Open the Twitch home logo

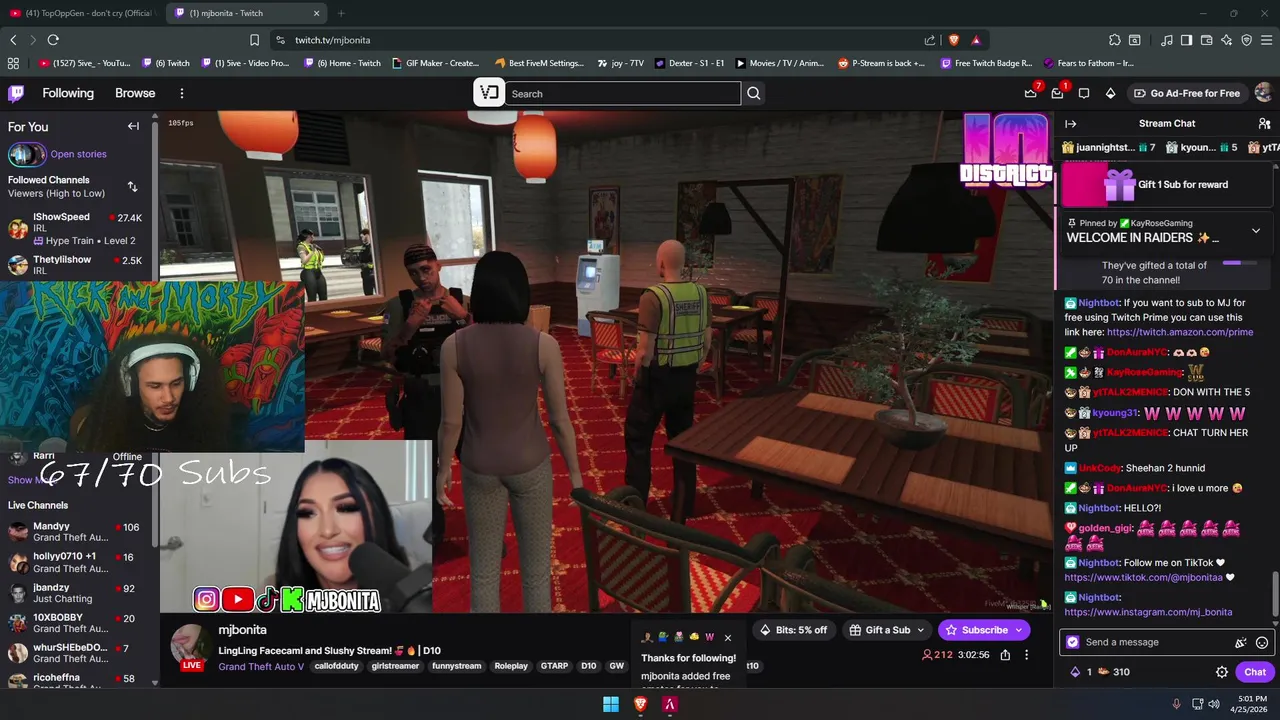pos(16,93)
